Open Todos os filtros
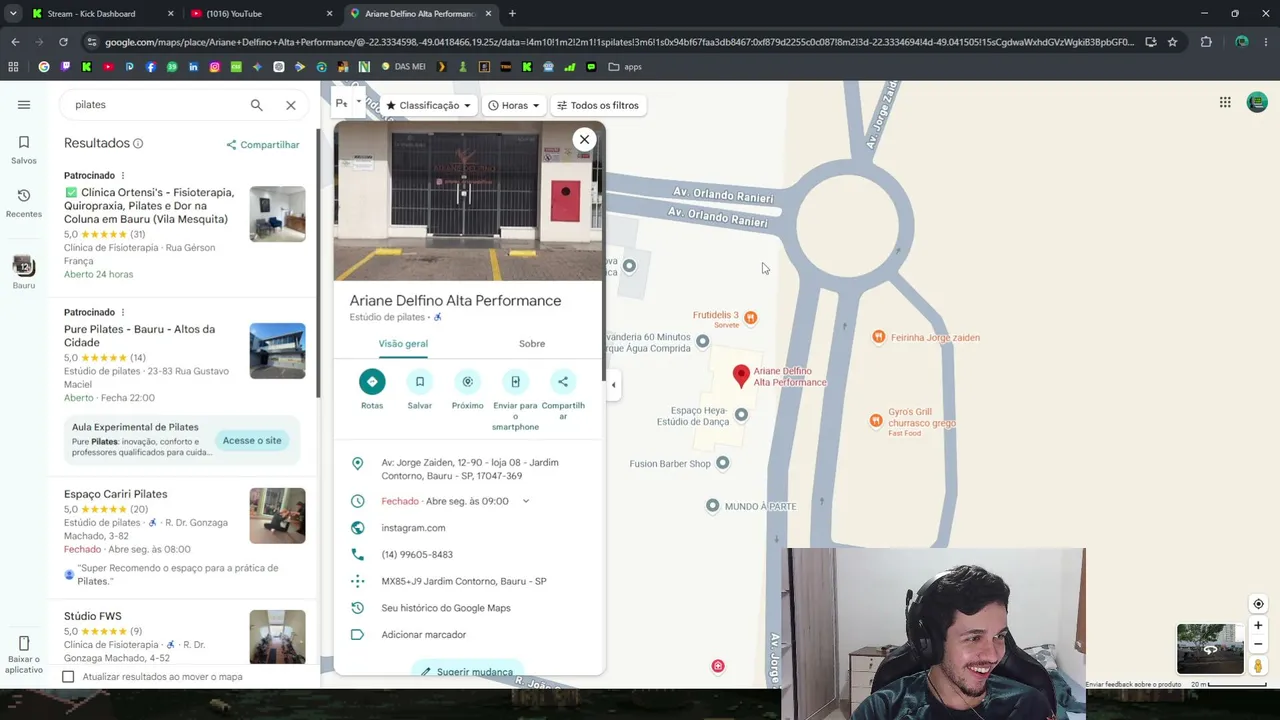This screenshot has width=1280, height=720. pos(598,105)
